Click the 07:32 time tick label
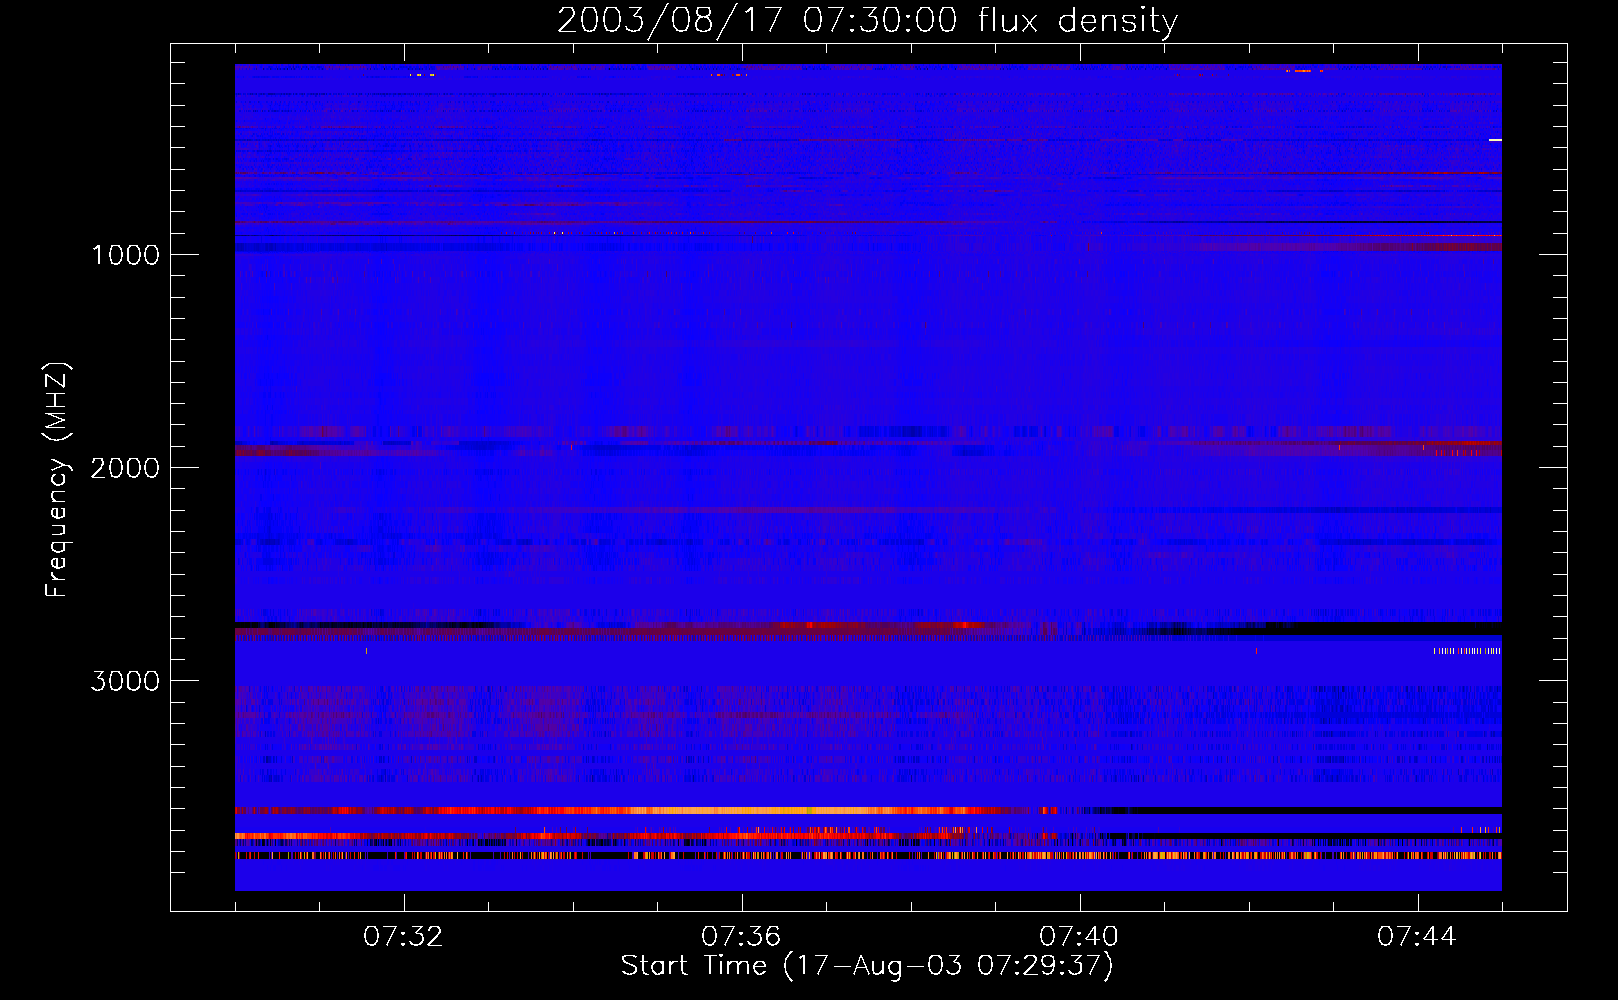 (403, 937)
